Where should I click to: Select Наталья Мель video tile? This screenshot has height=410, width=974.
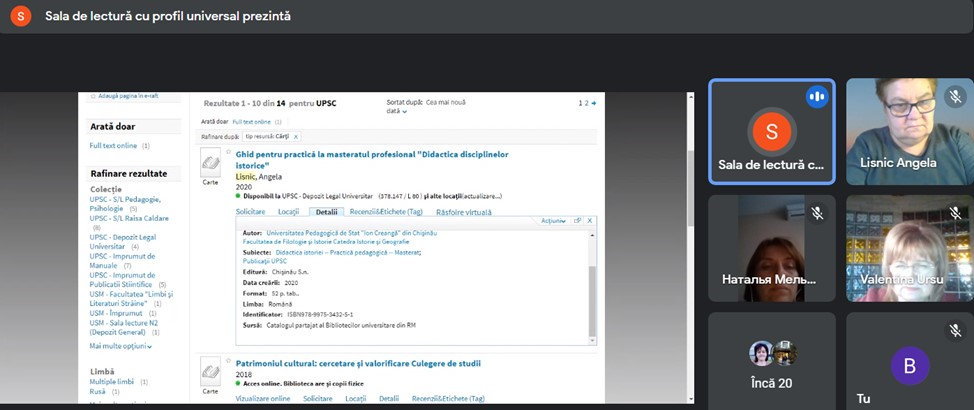pyautogui.click(x=771, y=248)
